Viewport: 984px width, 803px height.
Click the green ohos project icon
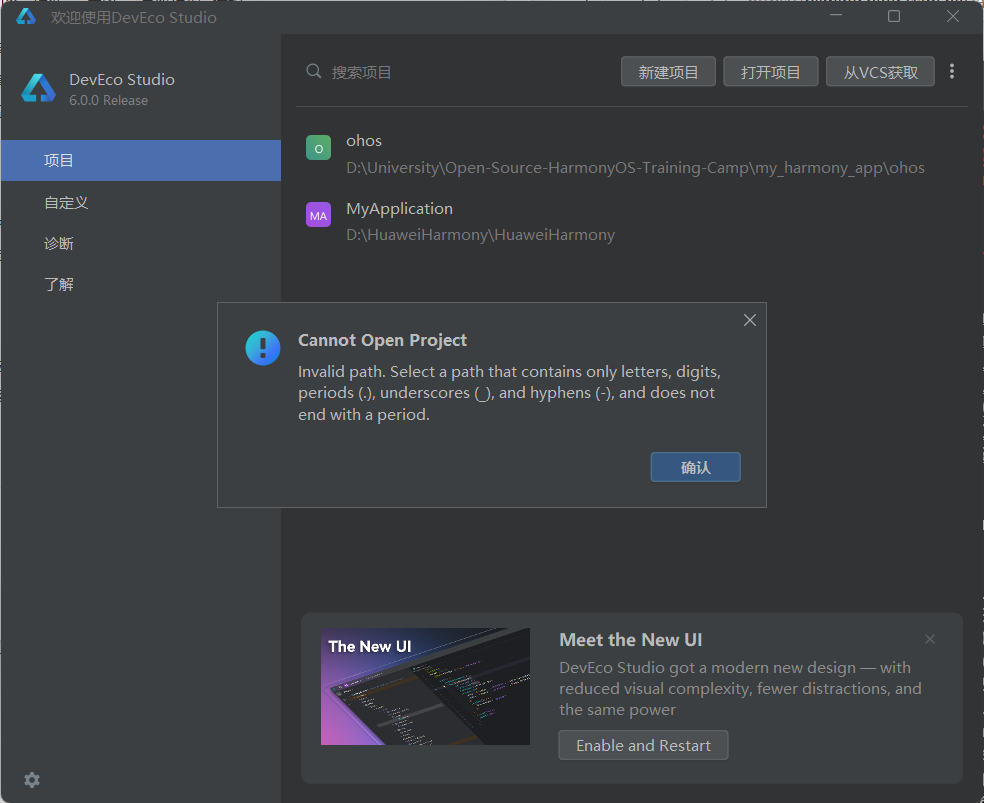[x=318, y=148]
